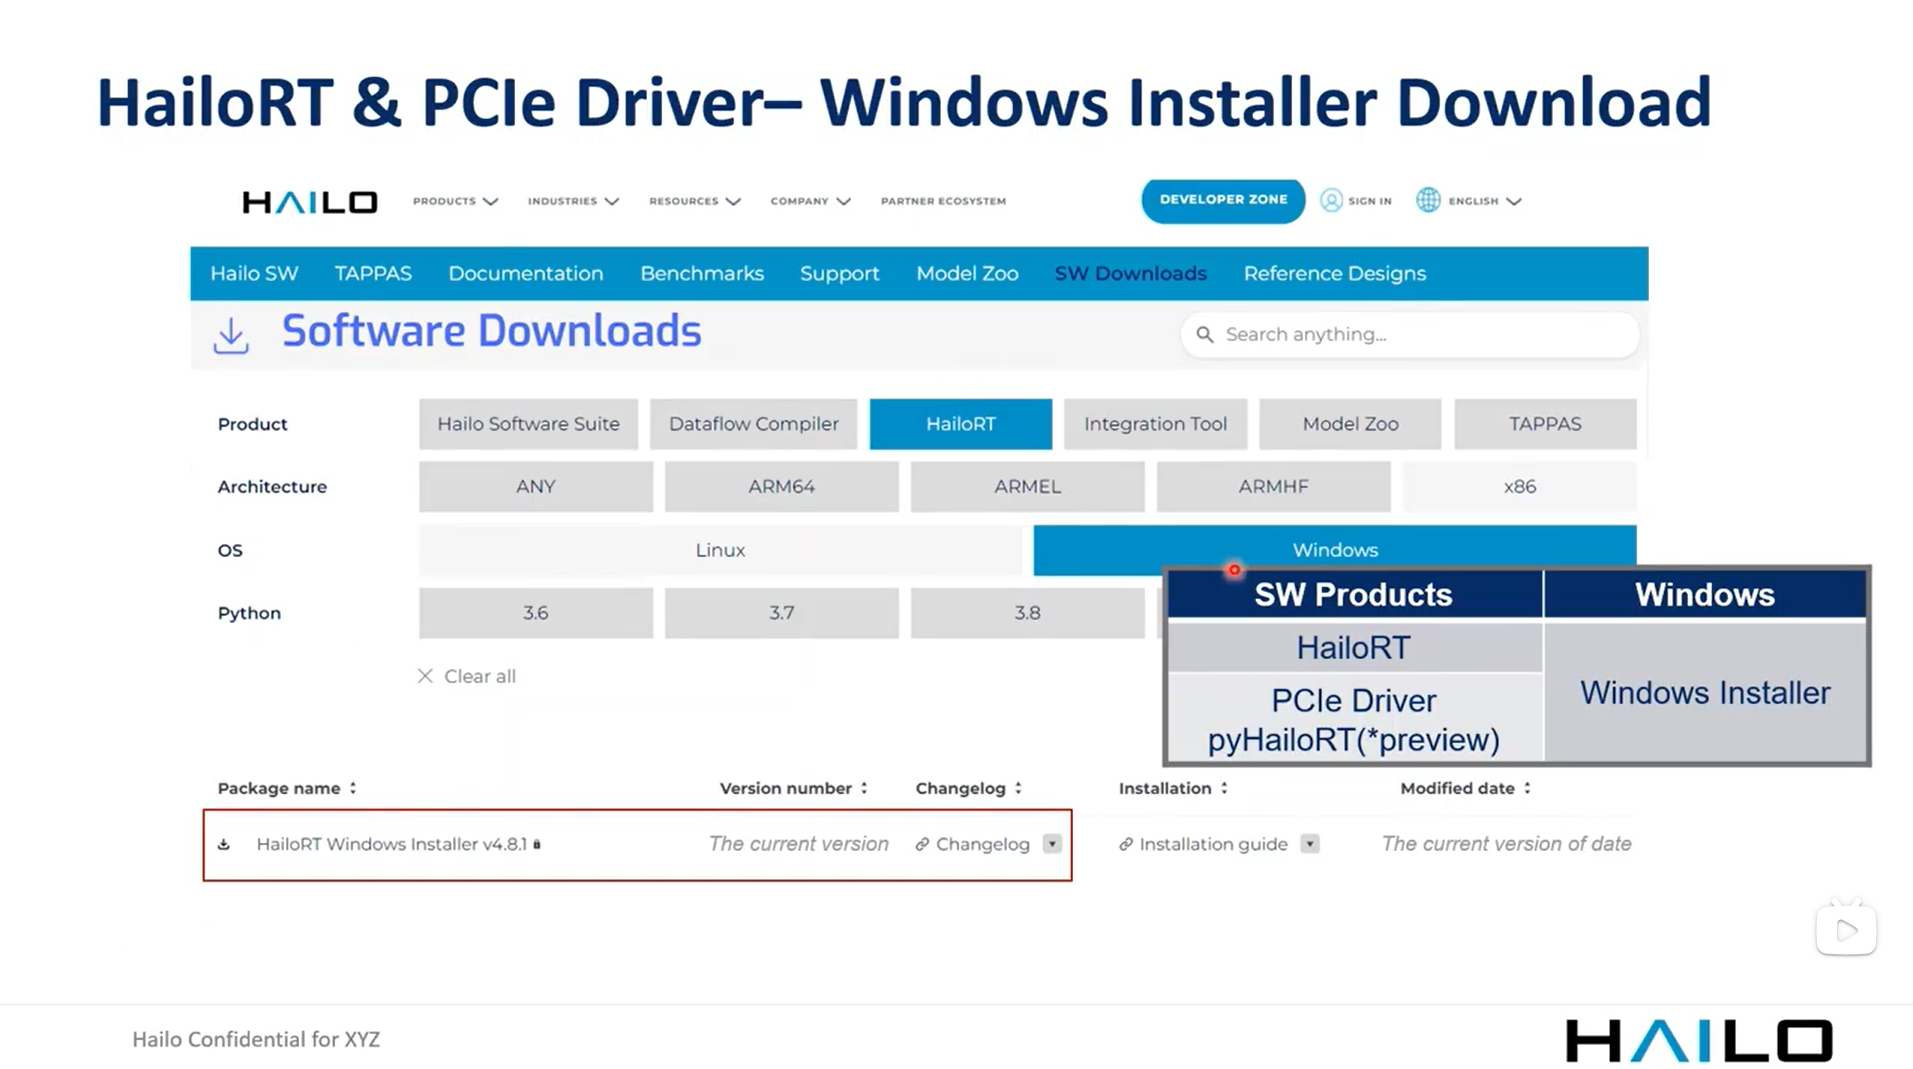Image resolution: width=1913 pixels, height=1069 pixels.
Task: Click the Installation guide chain icon
Action: 1126,844
